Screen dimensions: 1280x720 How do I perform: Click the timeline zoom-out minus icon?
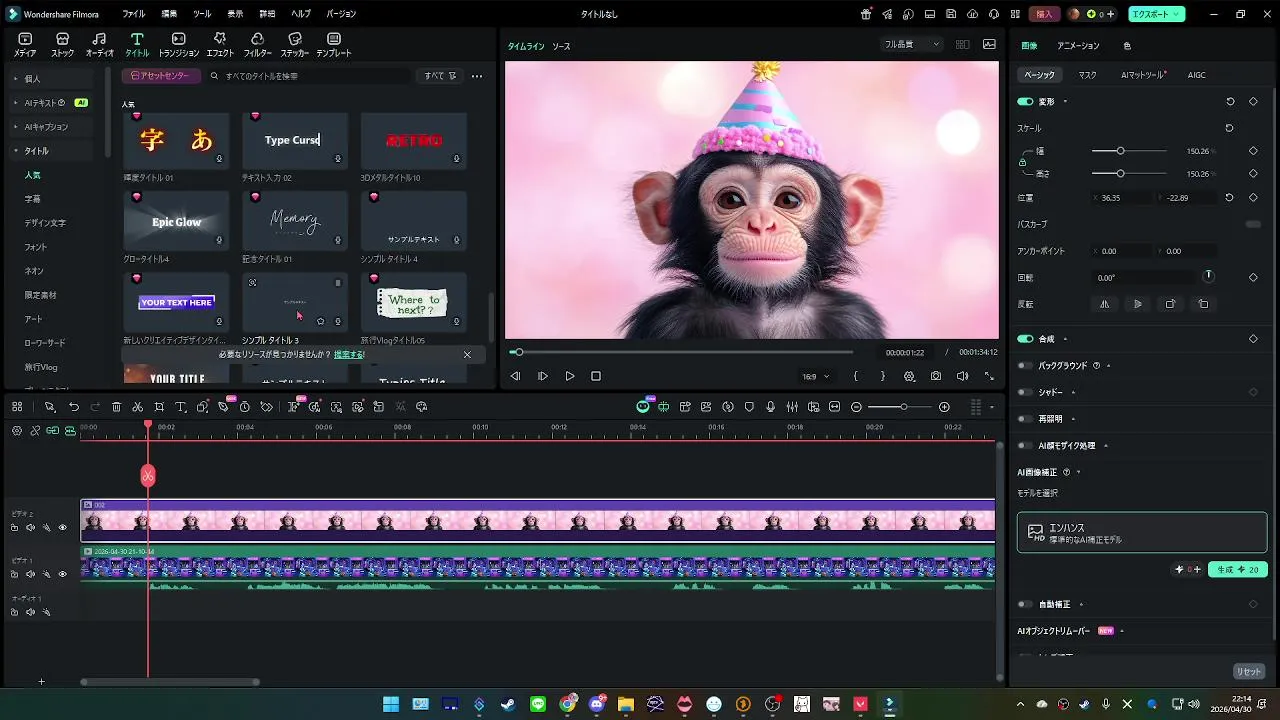click(856, 407)
